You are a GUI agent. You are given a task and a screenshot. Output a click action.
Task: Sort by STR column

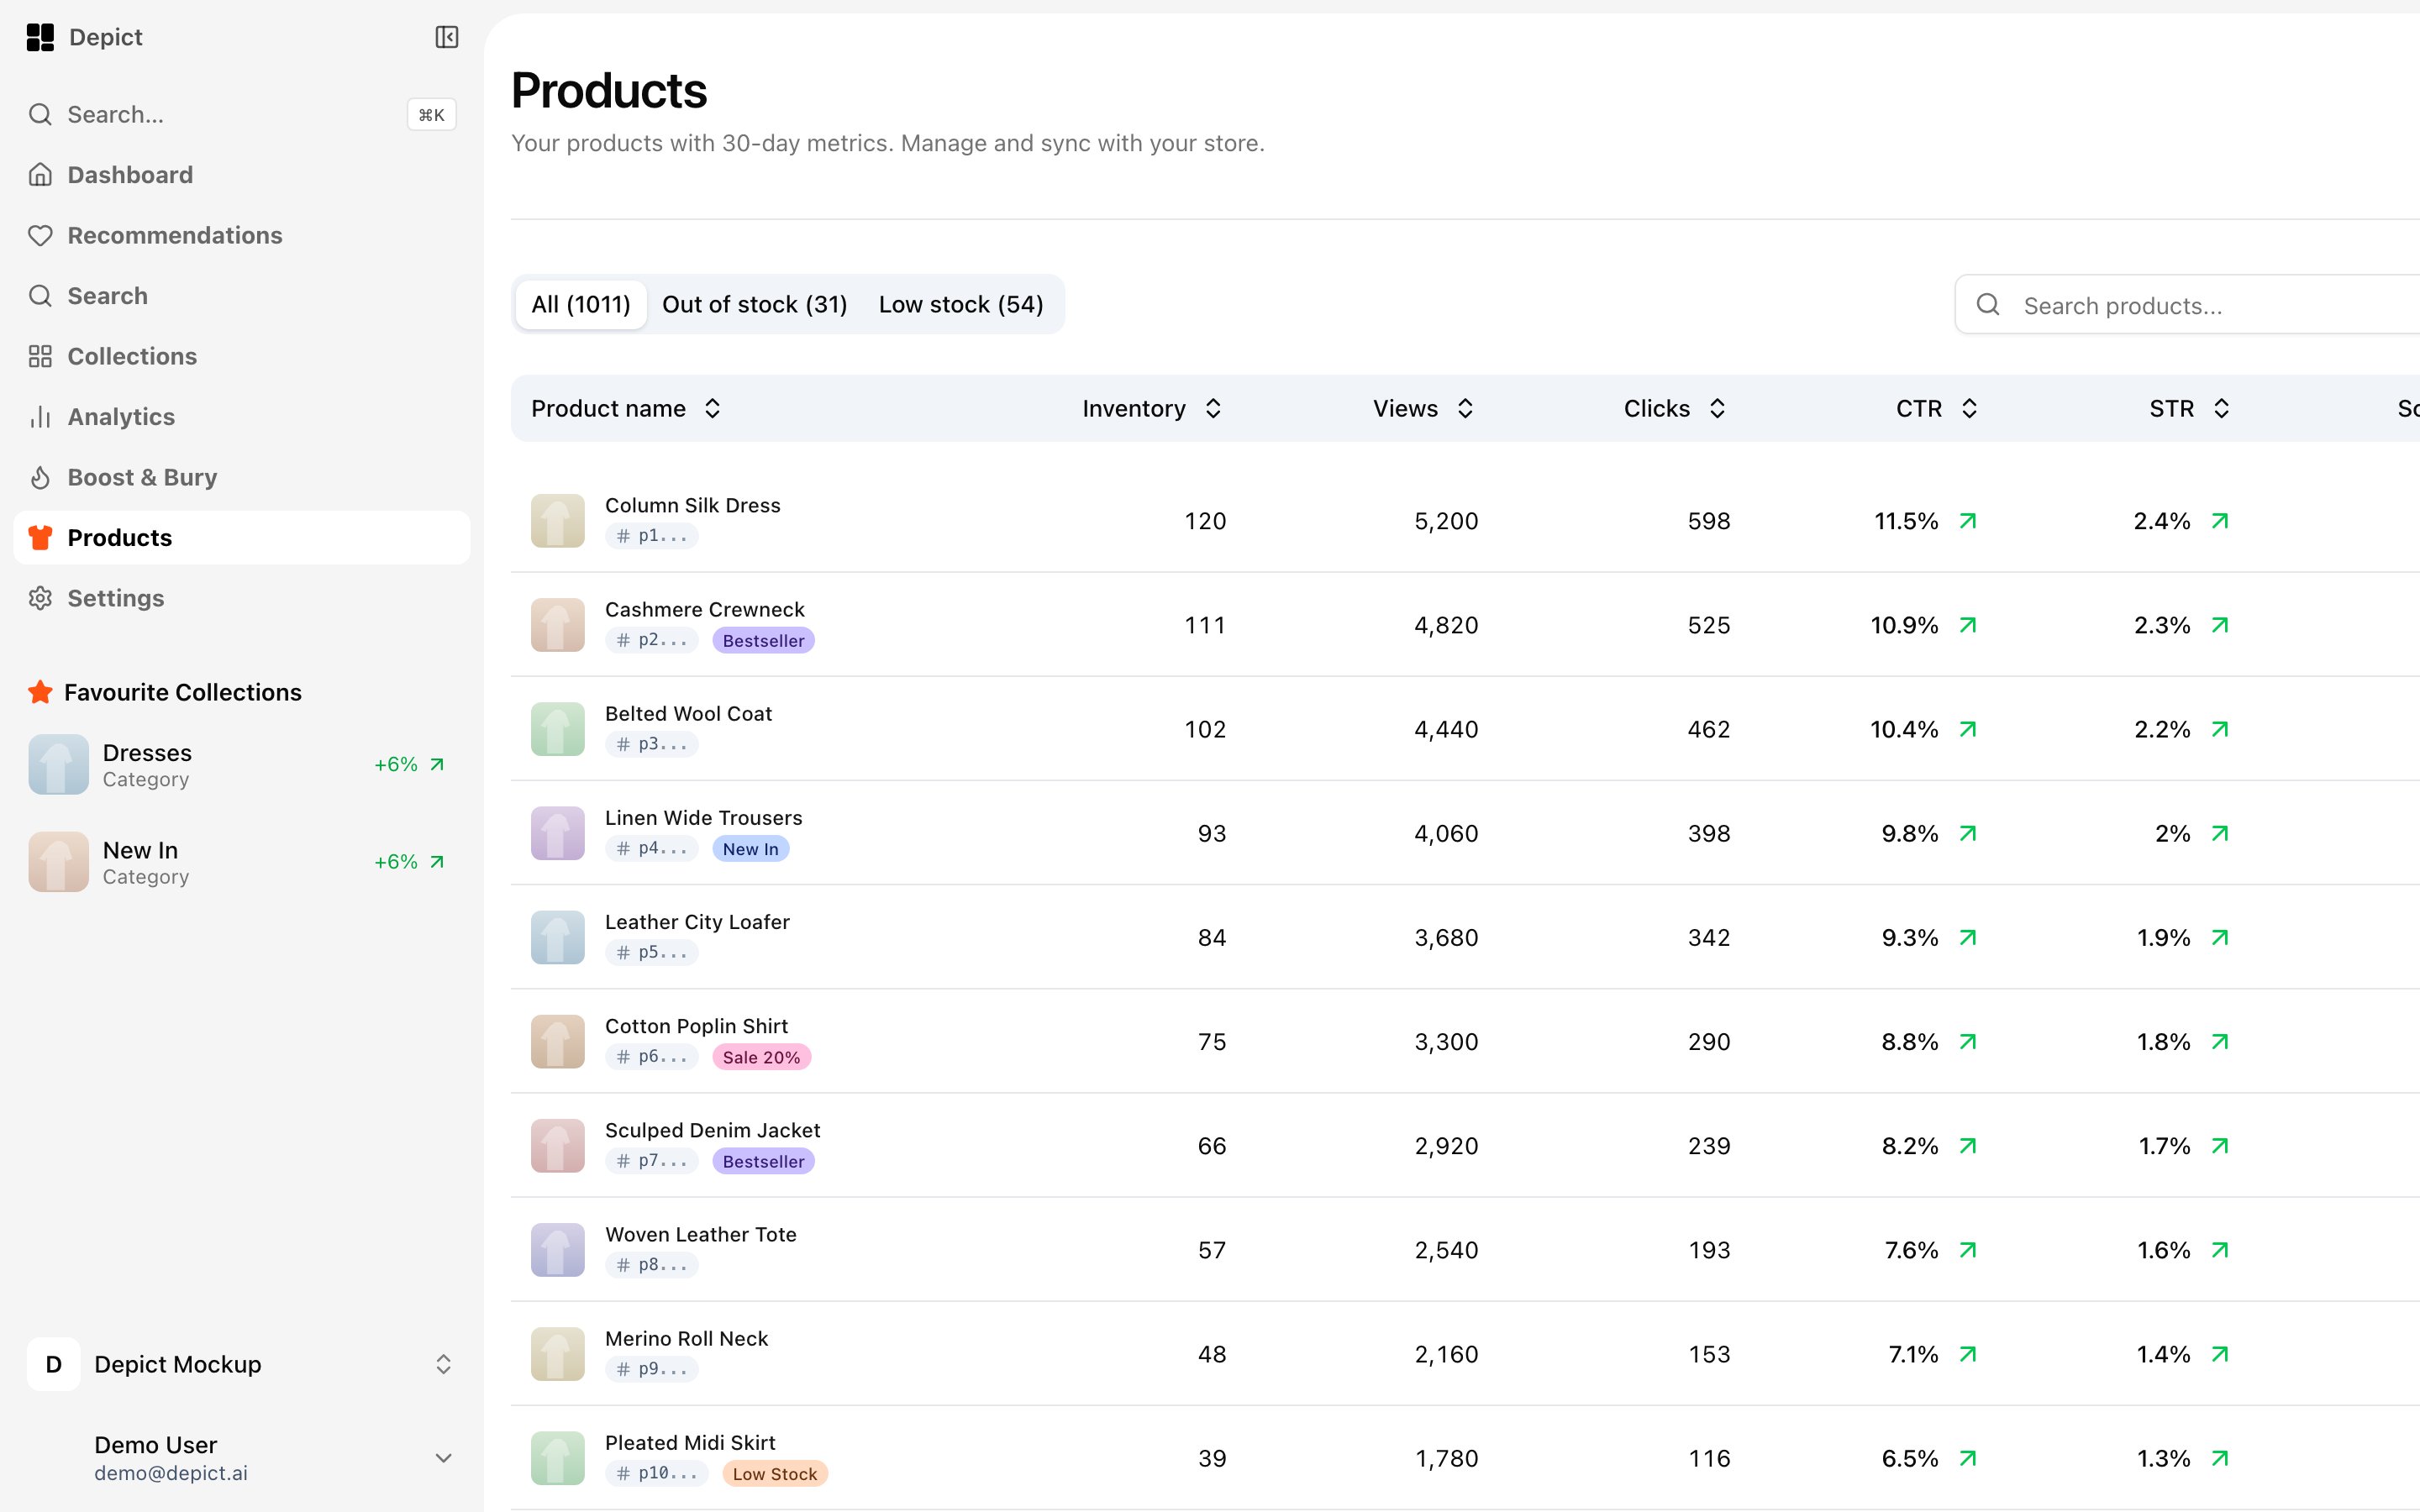click(2190, 408)
